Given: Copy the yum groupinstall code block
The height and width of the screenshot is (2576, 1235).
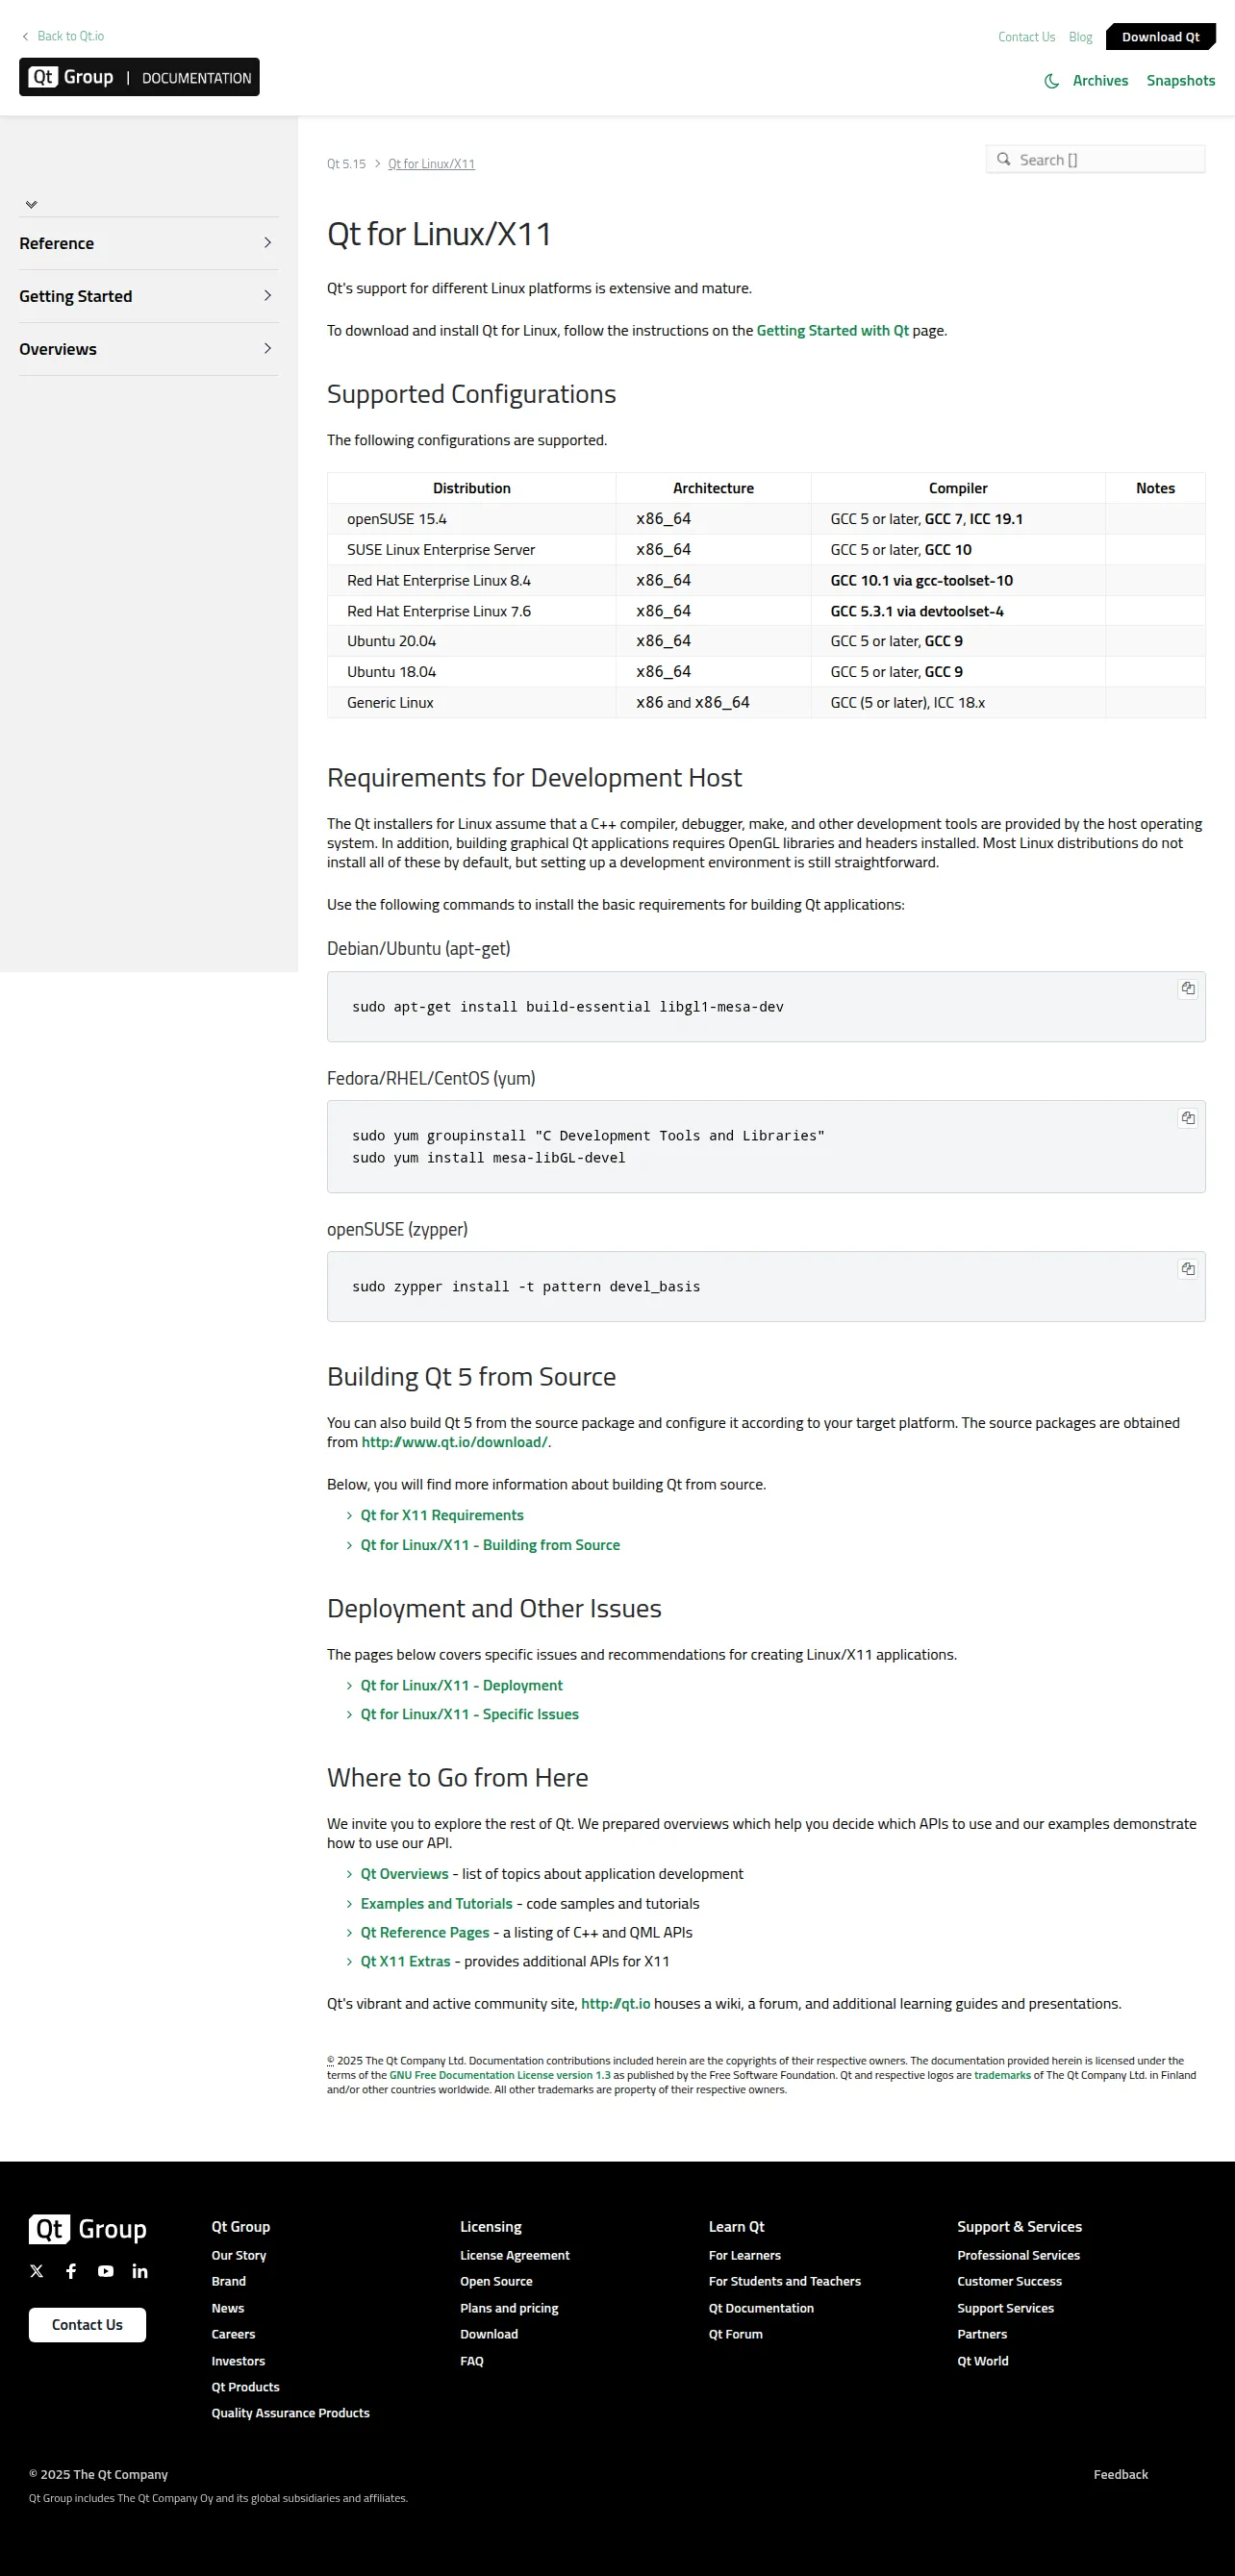Looking at the screenshot, I should click(x=1187, y=1118).
